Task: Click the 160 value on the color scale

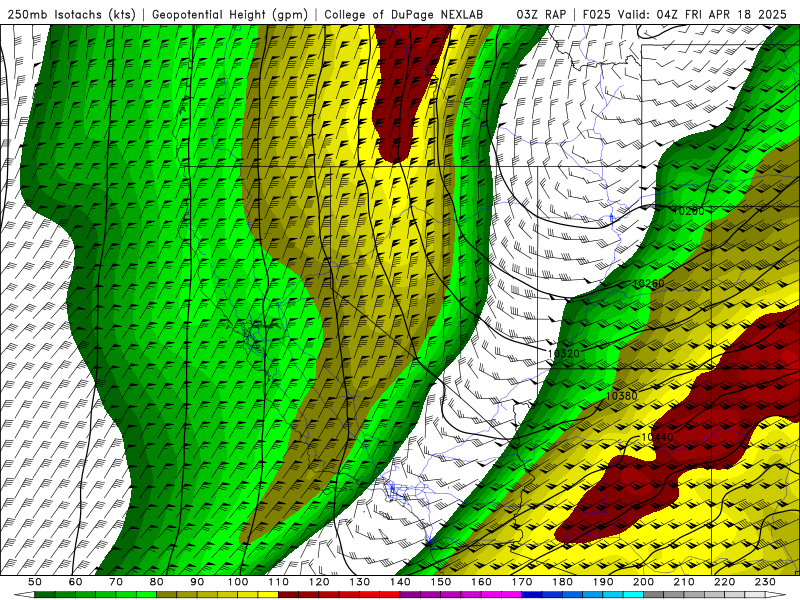Action: pyautogui.click(x=481, y=582)
